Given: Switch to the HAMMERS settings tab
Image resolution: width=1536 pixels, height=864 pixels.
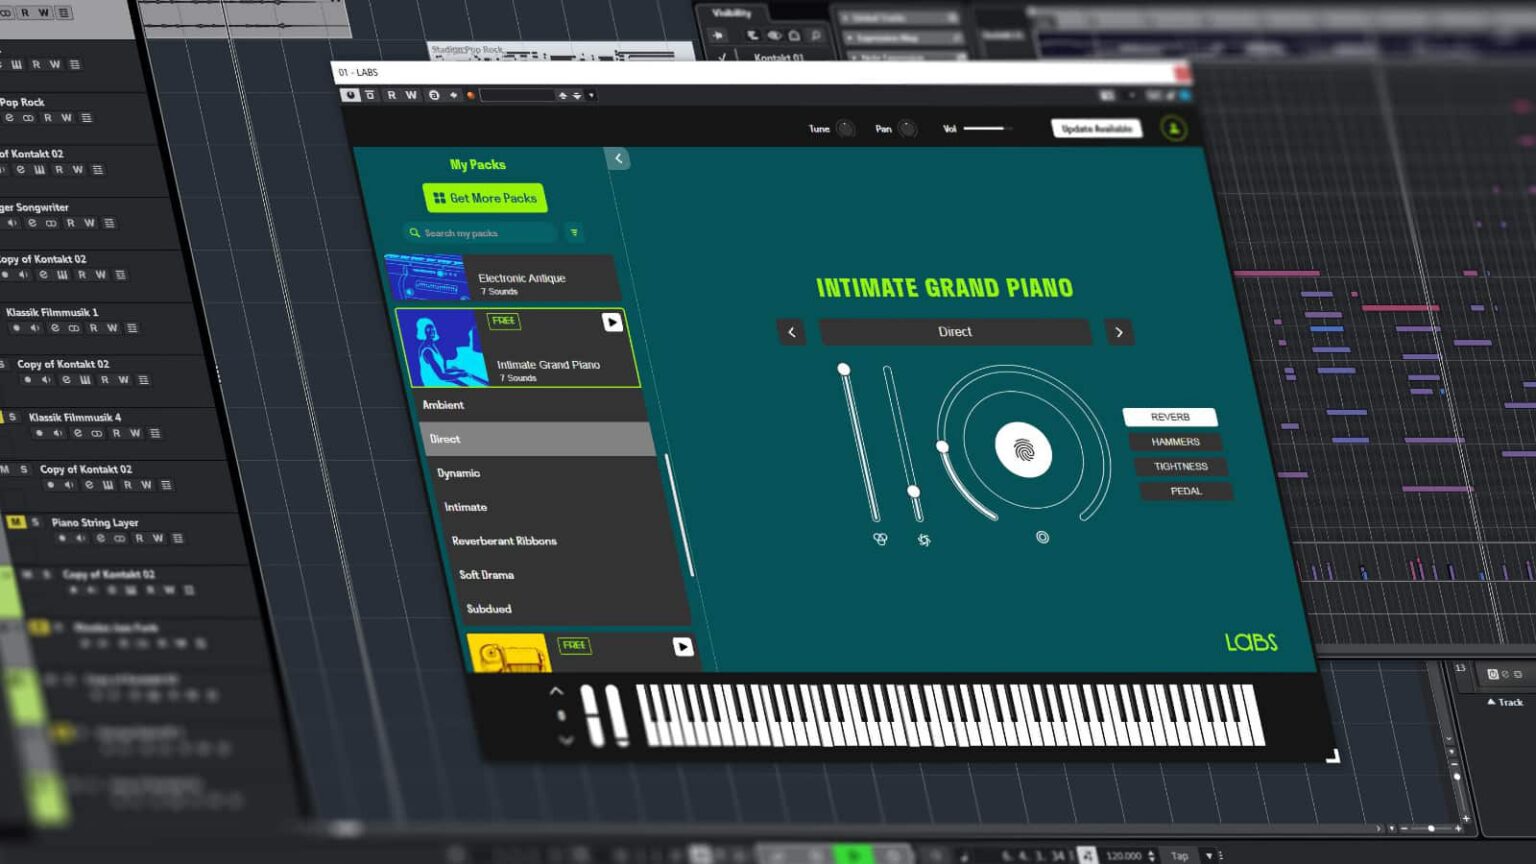Looking at the screenshot, I should [1174, 441].
